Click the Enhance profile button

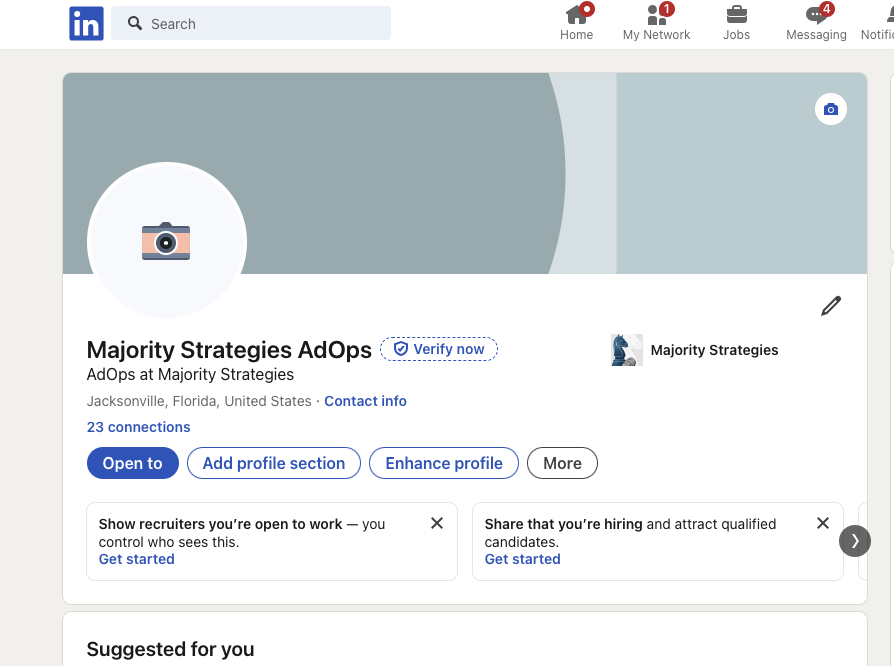(x=444, y=463)
